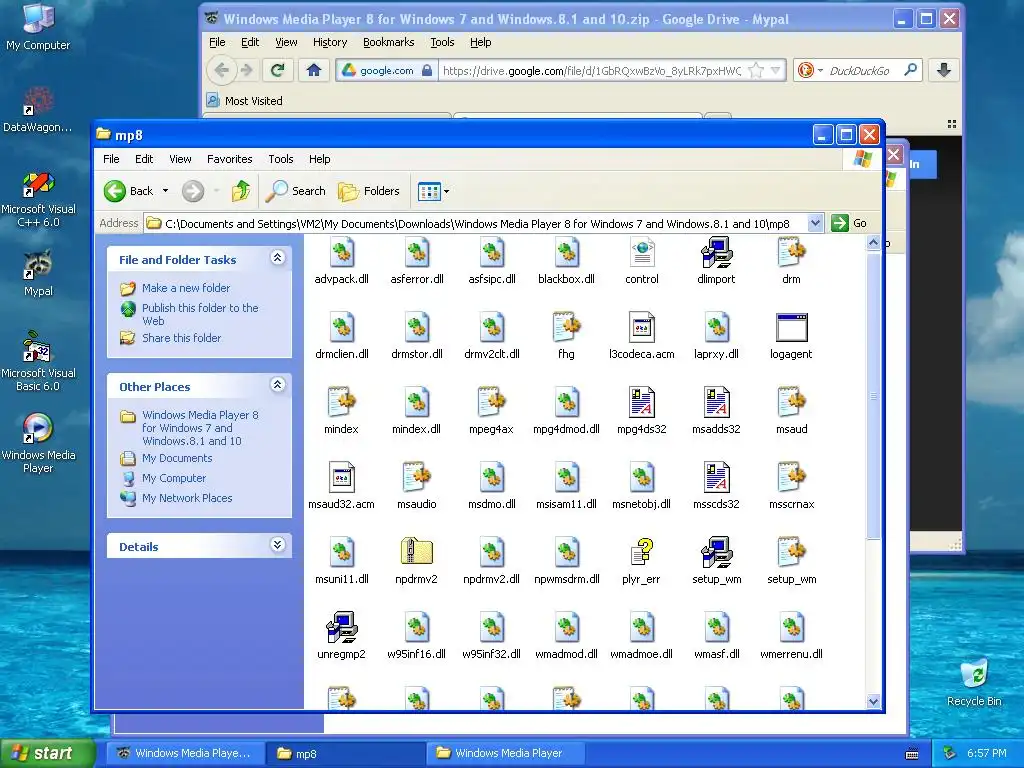
Task: Open the Tools menu in mp8 window
Action: point(281,159)
